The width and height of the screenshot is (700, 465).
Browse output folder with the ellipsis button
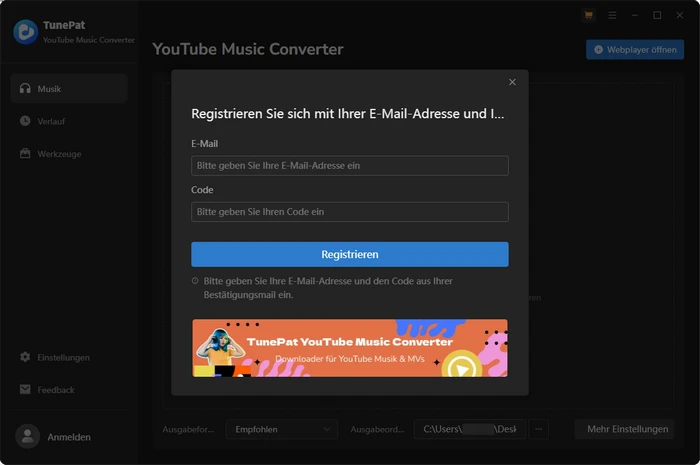pos(539,429)
